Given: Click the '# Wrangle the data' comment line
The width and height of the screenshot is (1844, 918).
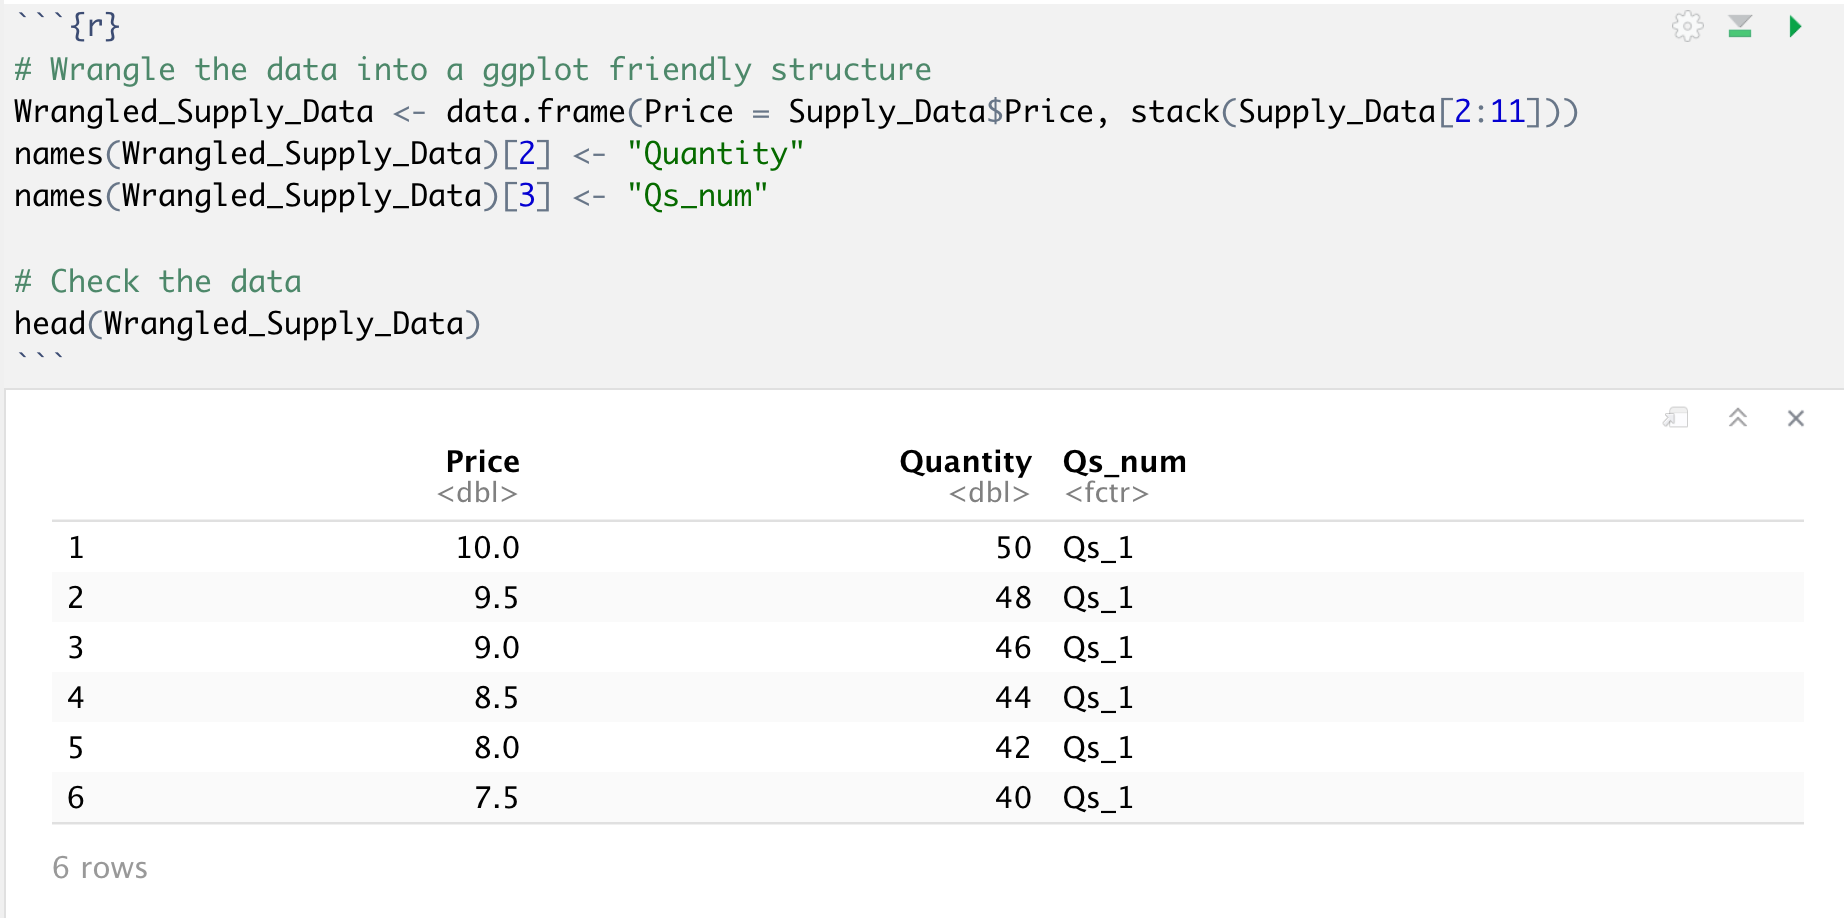Looking at the screenshot, I should tap(472, 70).
